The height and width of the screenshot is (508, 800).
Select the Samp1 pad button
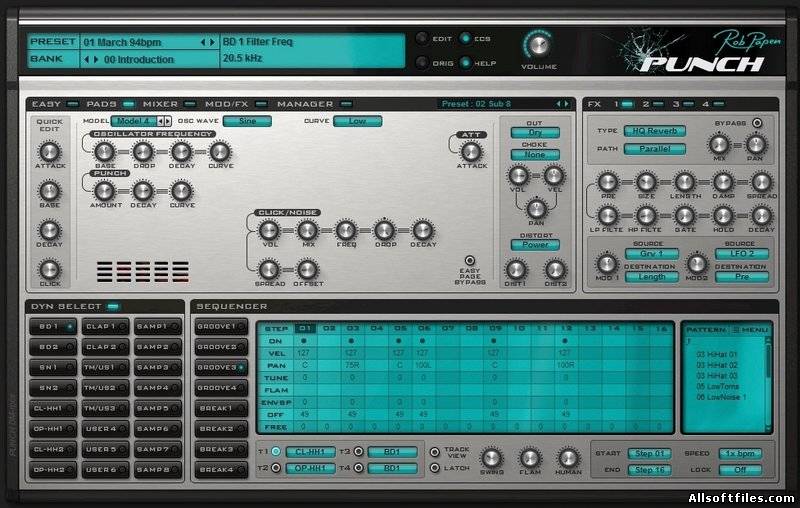[158, 326]
